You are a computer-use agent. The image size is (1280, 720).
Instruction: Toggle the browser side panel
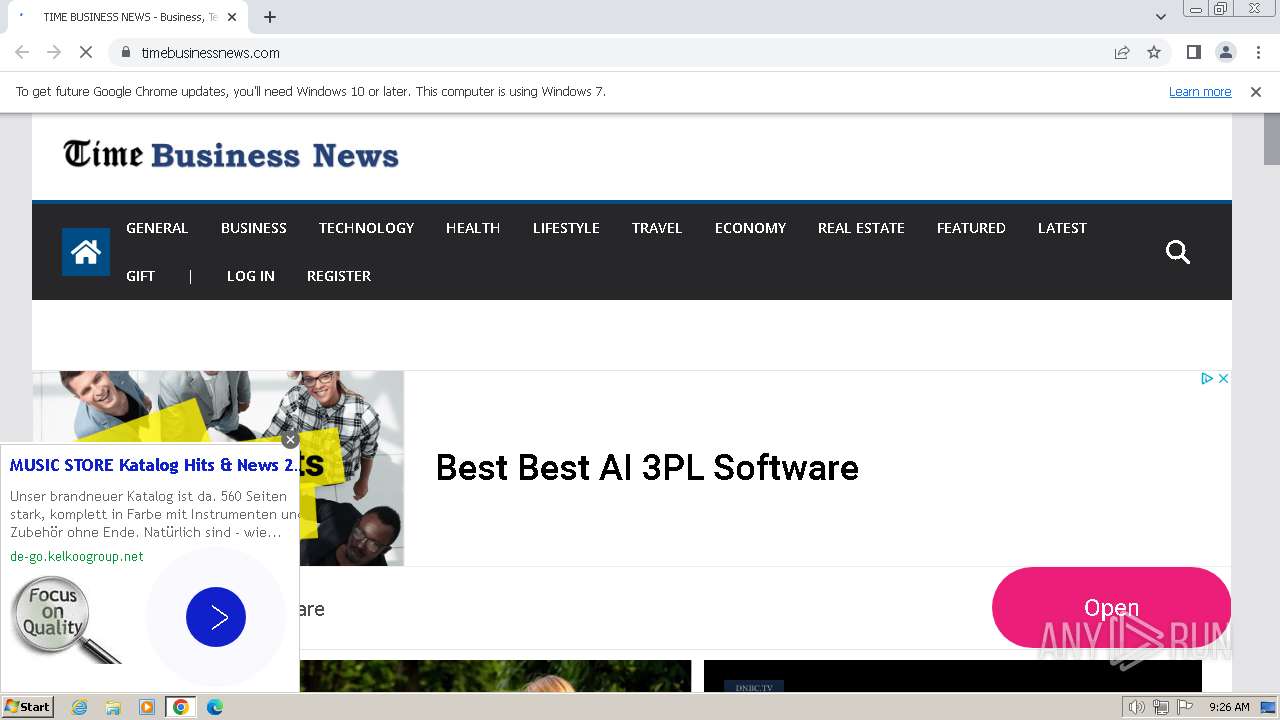(x=1193, y=52)
